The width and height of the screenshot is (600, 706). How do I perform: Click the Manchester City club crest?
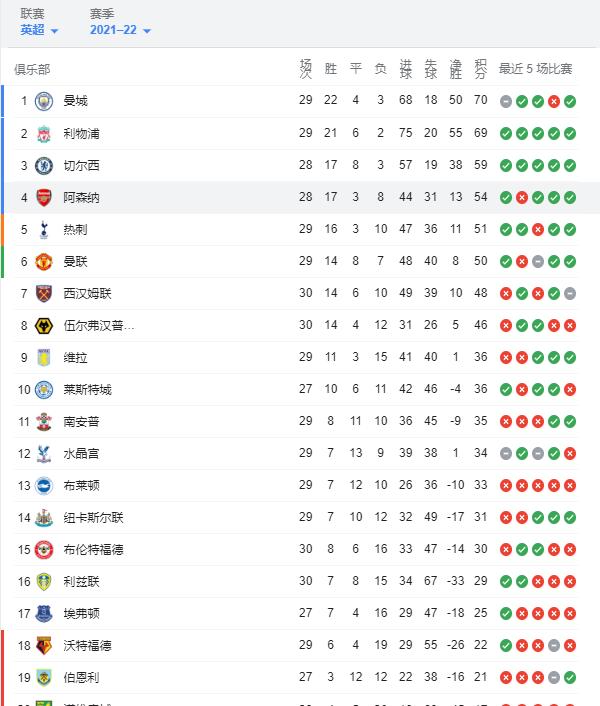pos(44,101)
